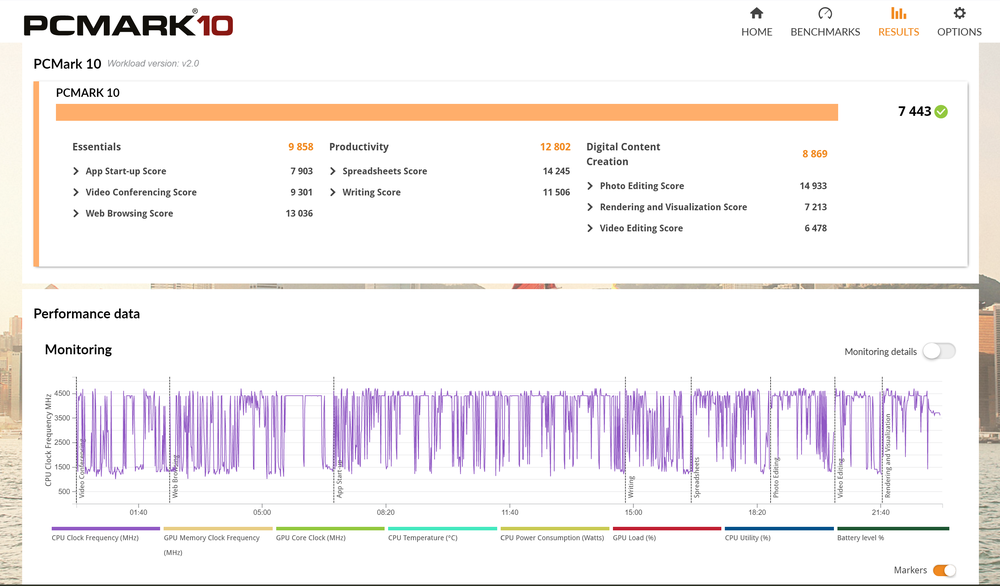
Task: Click the Digital Content Creation heading
Action: [x=623, y=154]
